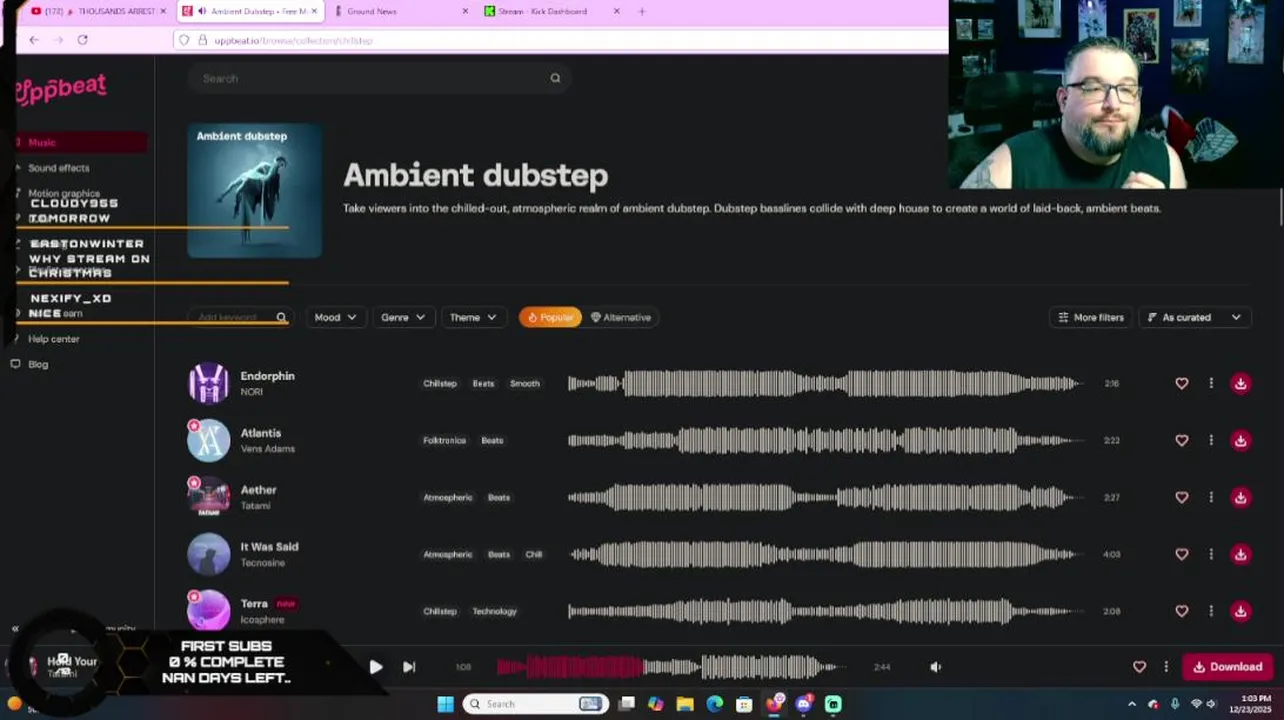
Task: Like the currently playing track in player bar
Action: coord(1139,667)
